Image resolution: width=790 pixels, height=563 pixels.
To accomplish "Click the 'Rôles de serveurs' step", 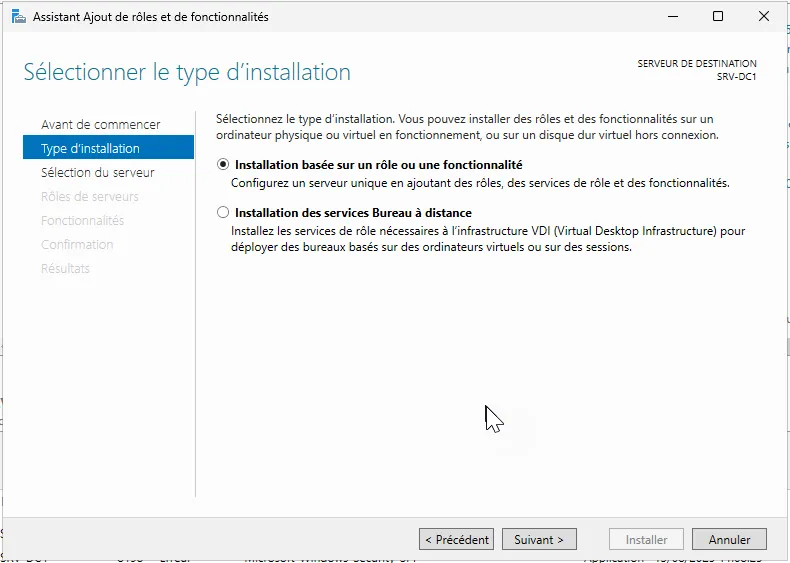I will click(x=90, y=197).
